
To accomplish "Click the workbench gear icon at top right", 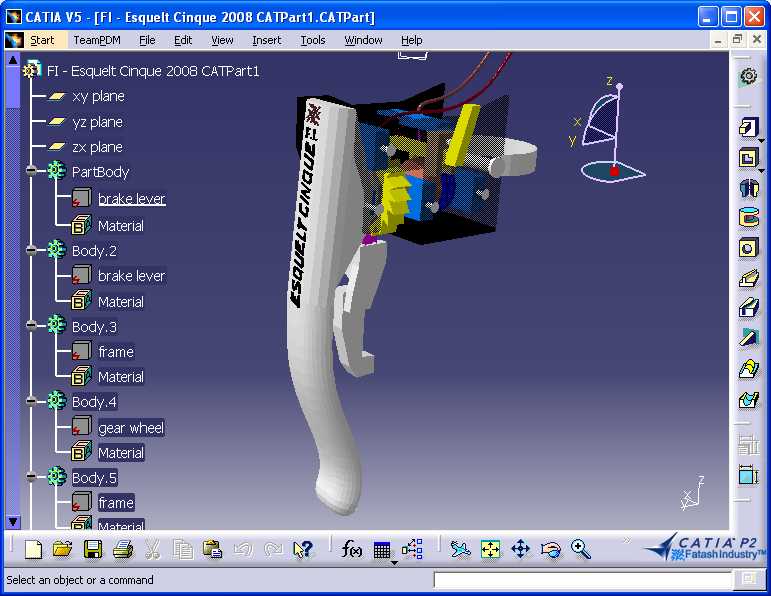I will point(748,76).
